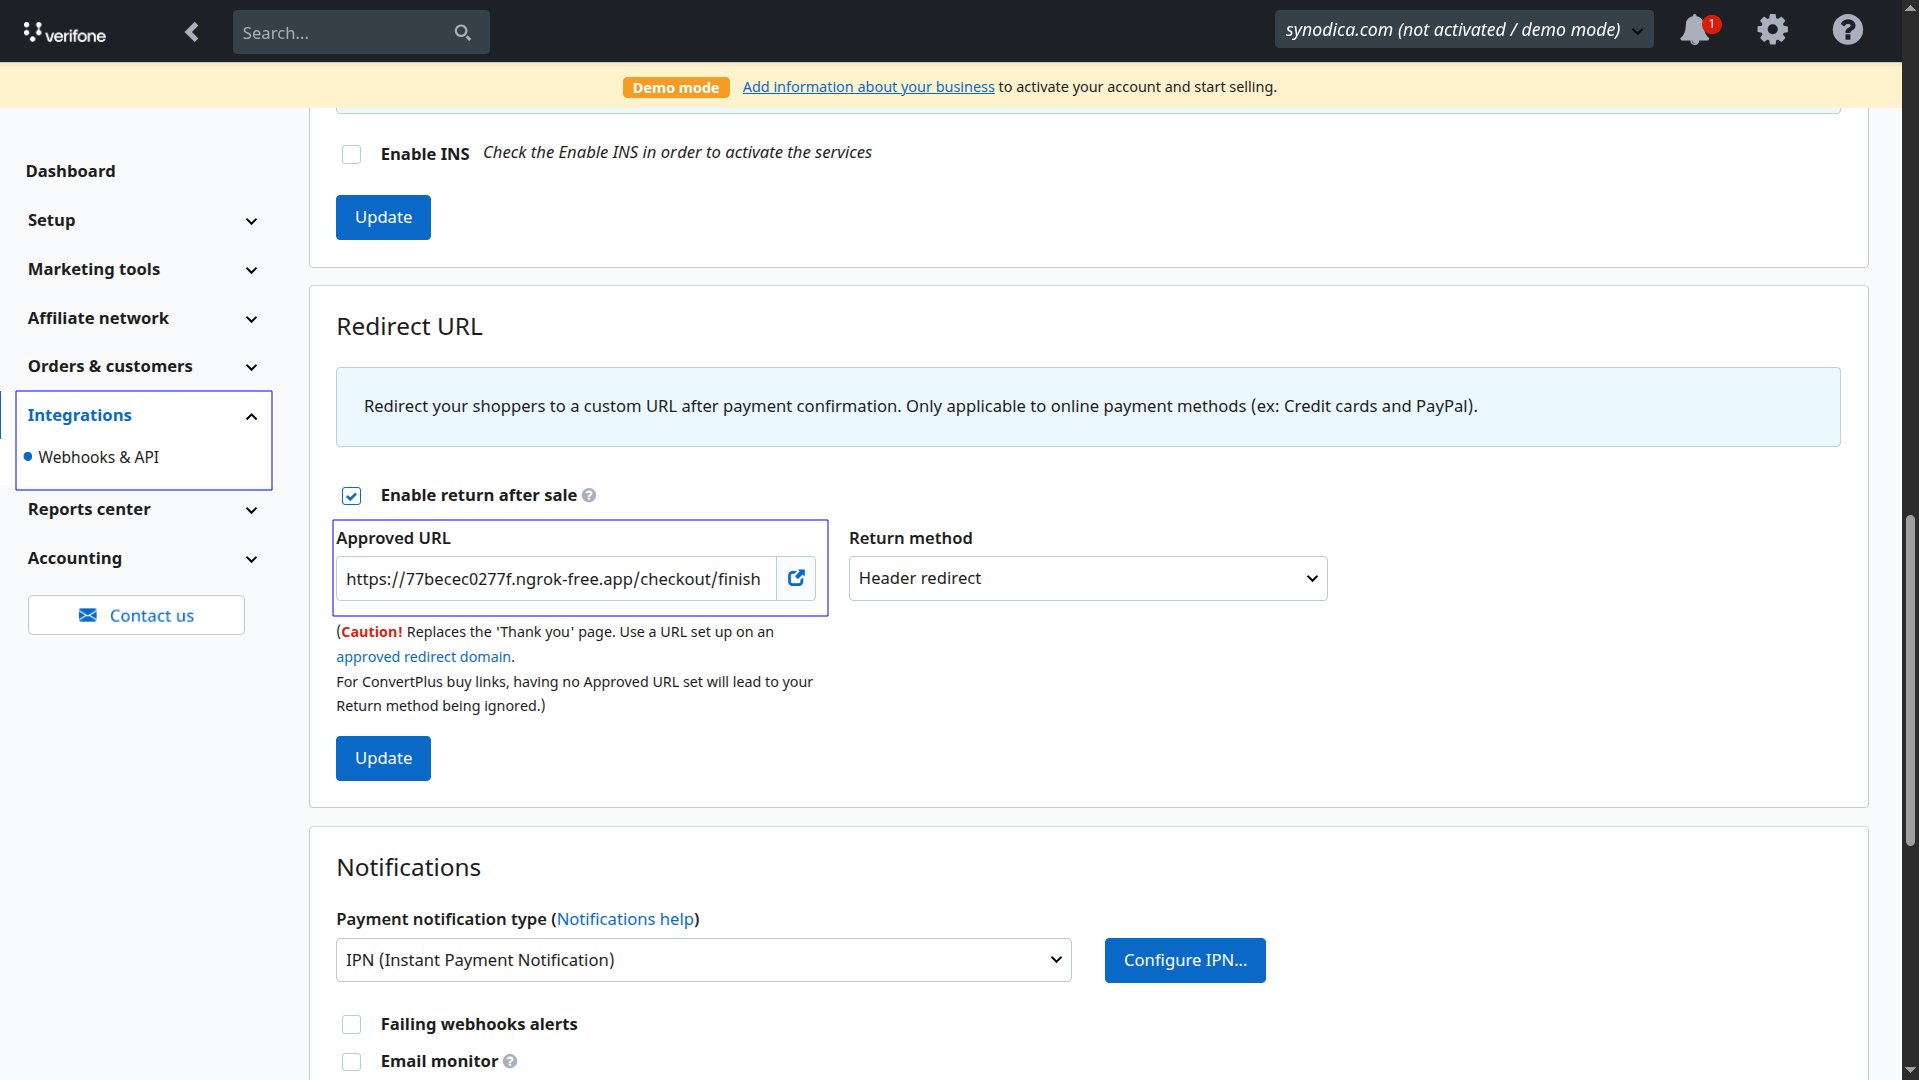Click the search magnifier icon

462,33
